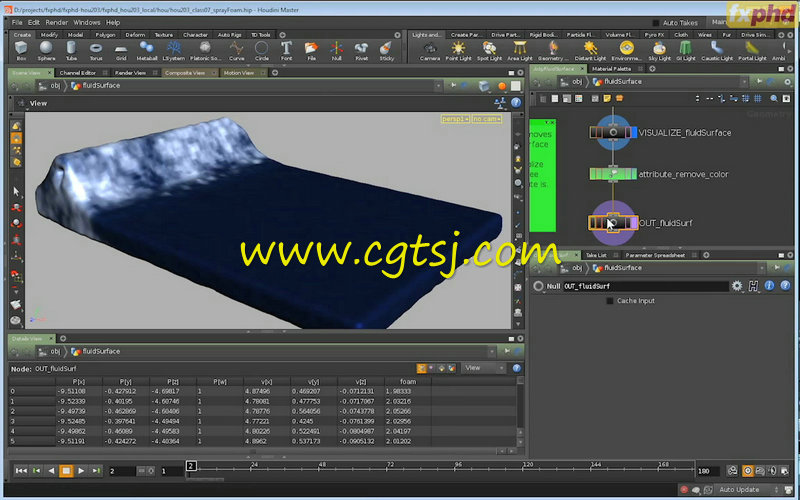The height and width of the screenshot is (500, 800).
Task: Click the end frame field showing 180
Action: (708, 471)
